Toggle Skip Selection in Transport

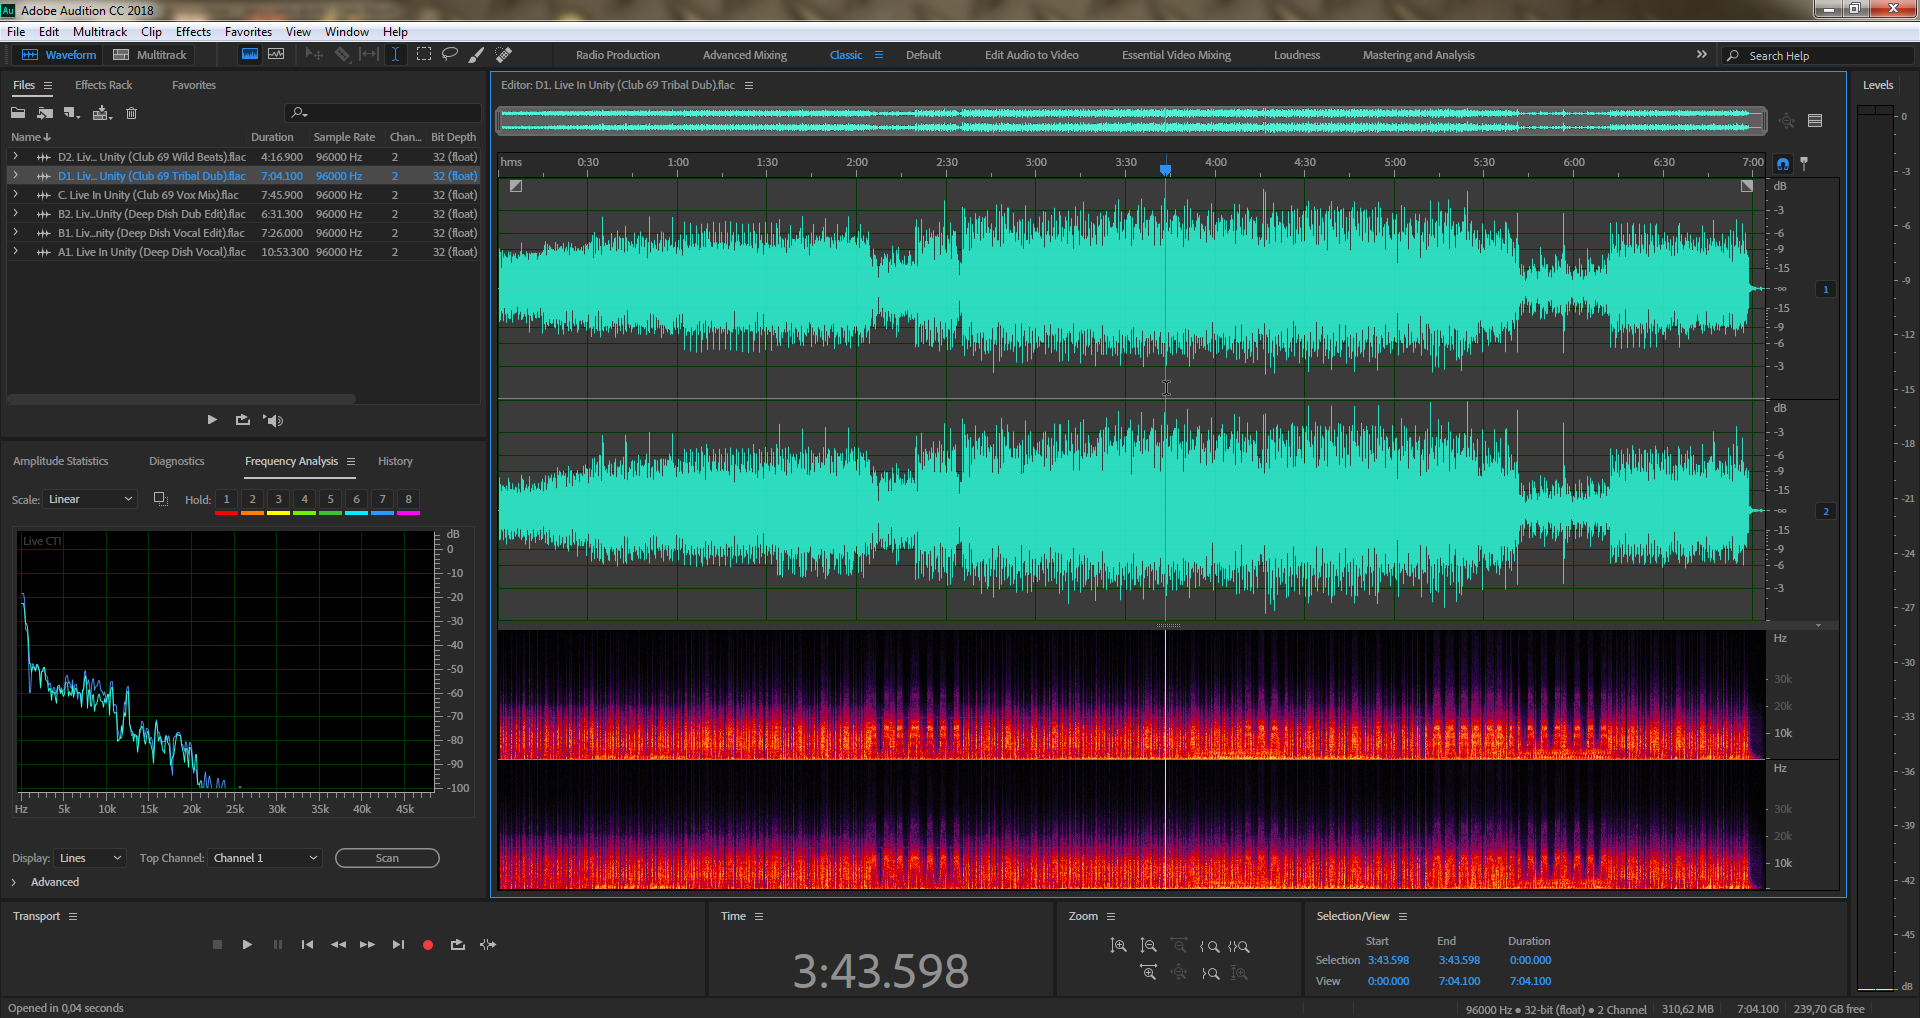[x=488, y=944]
